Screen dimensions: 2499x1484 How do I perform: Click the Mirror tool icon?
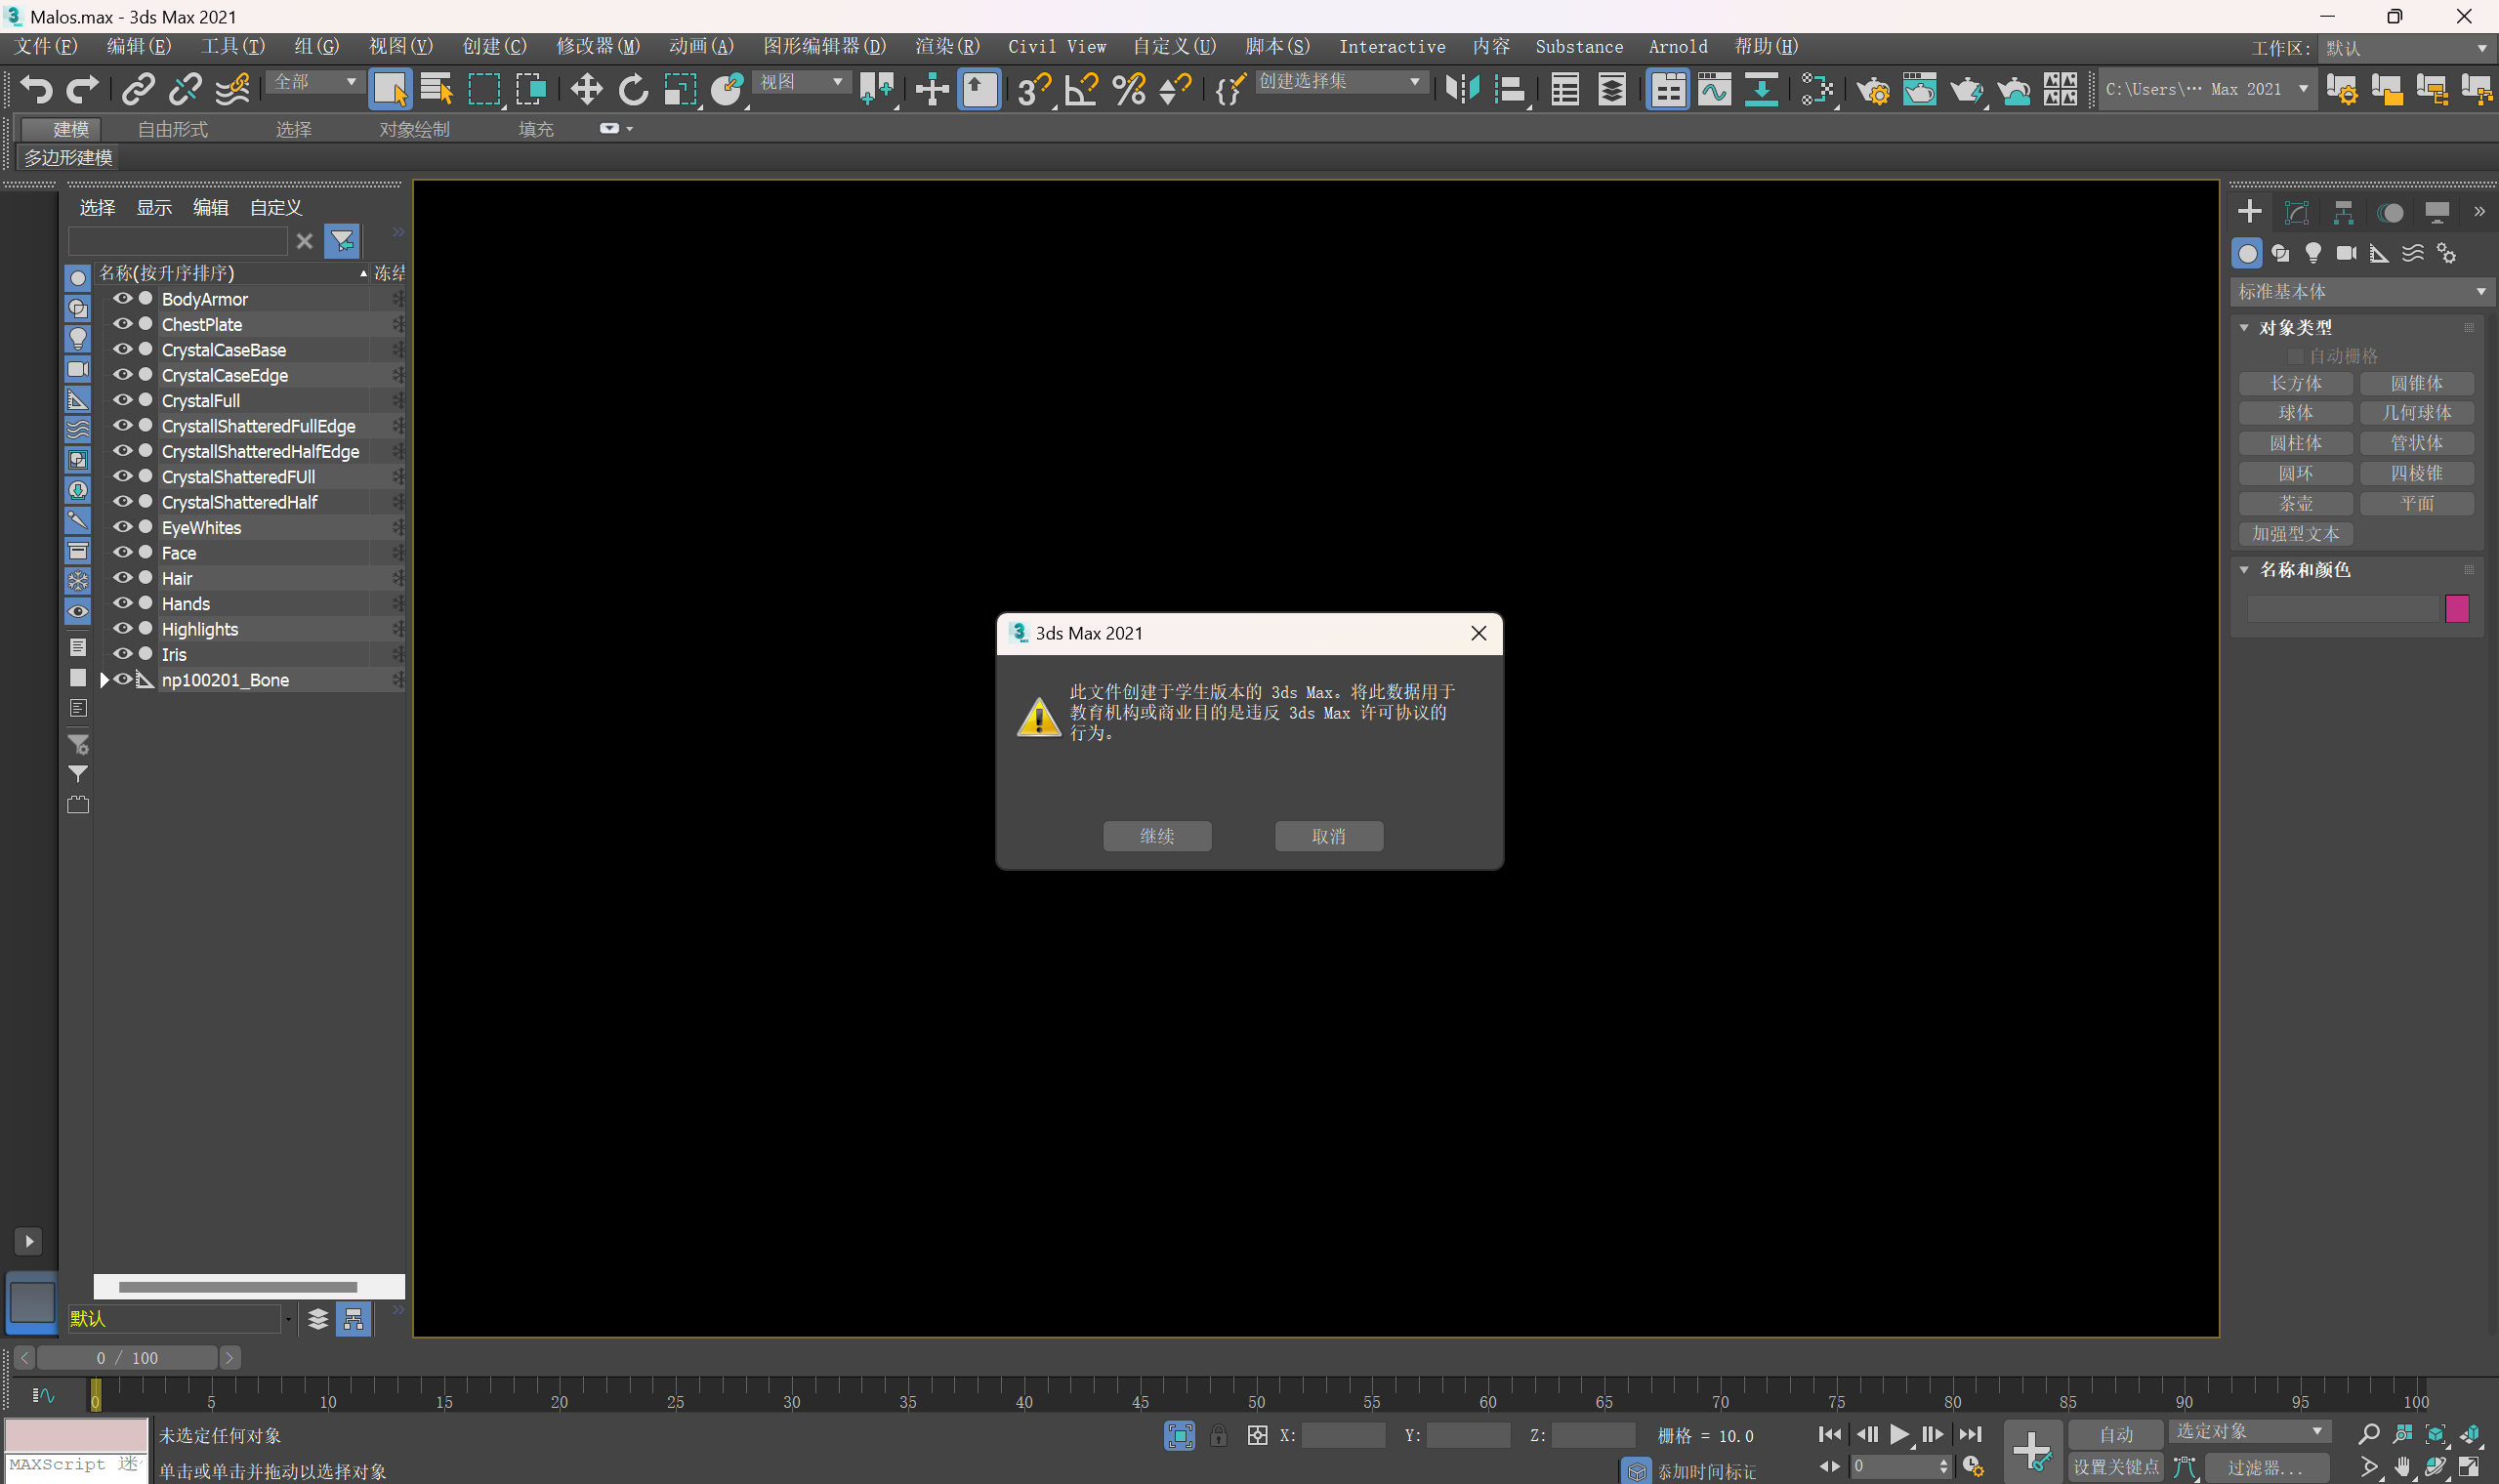[x=1462, y=90]
